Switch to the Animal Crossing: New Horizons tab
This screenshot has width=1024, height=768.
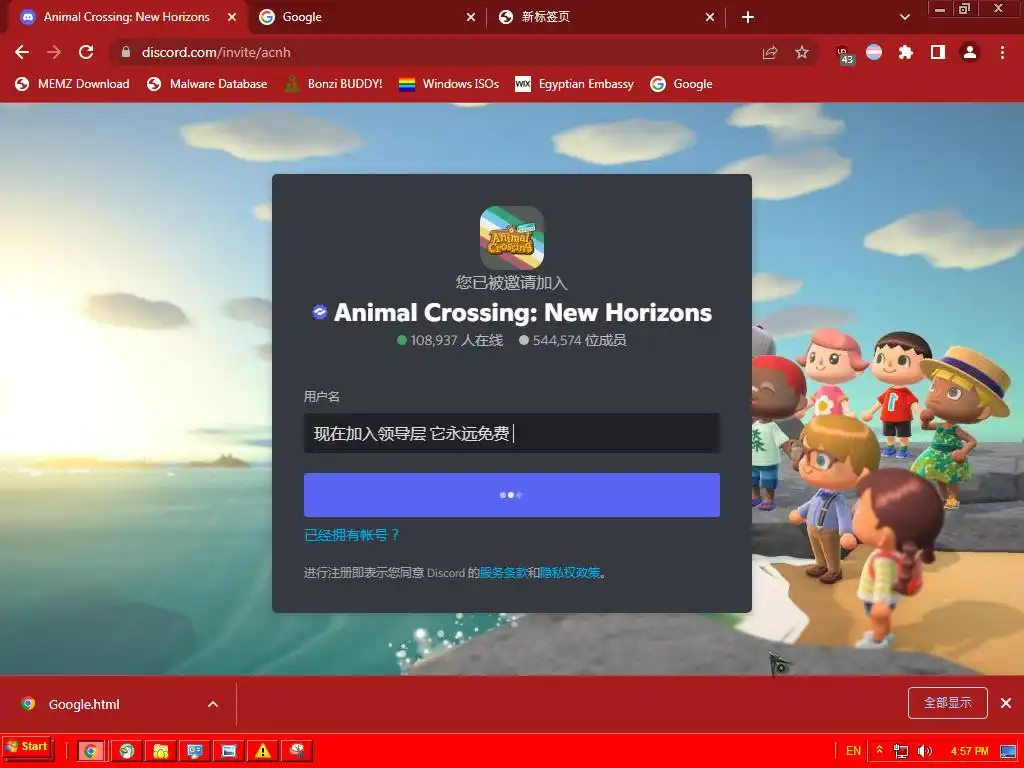pos(127,17)
